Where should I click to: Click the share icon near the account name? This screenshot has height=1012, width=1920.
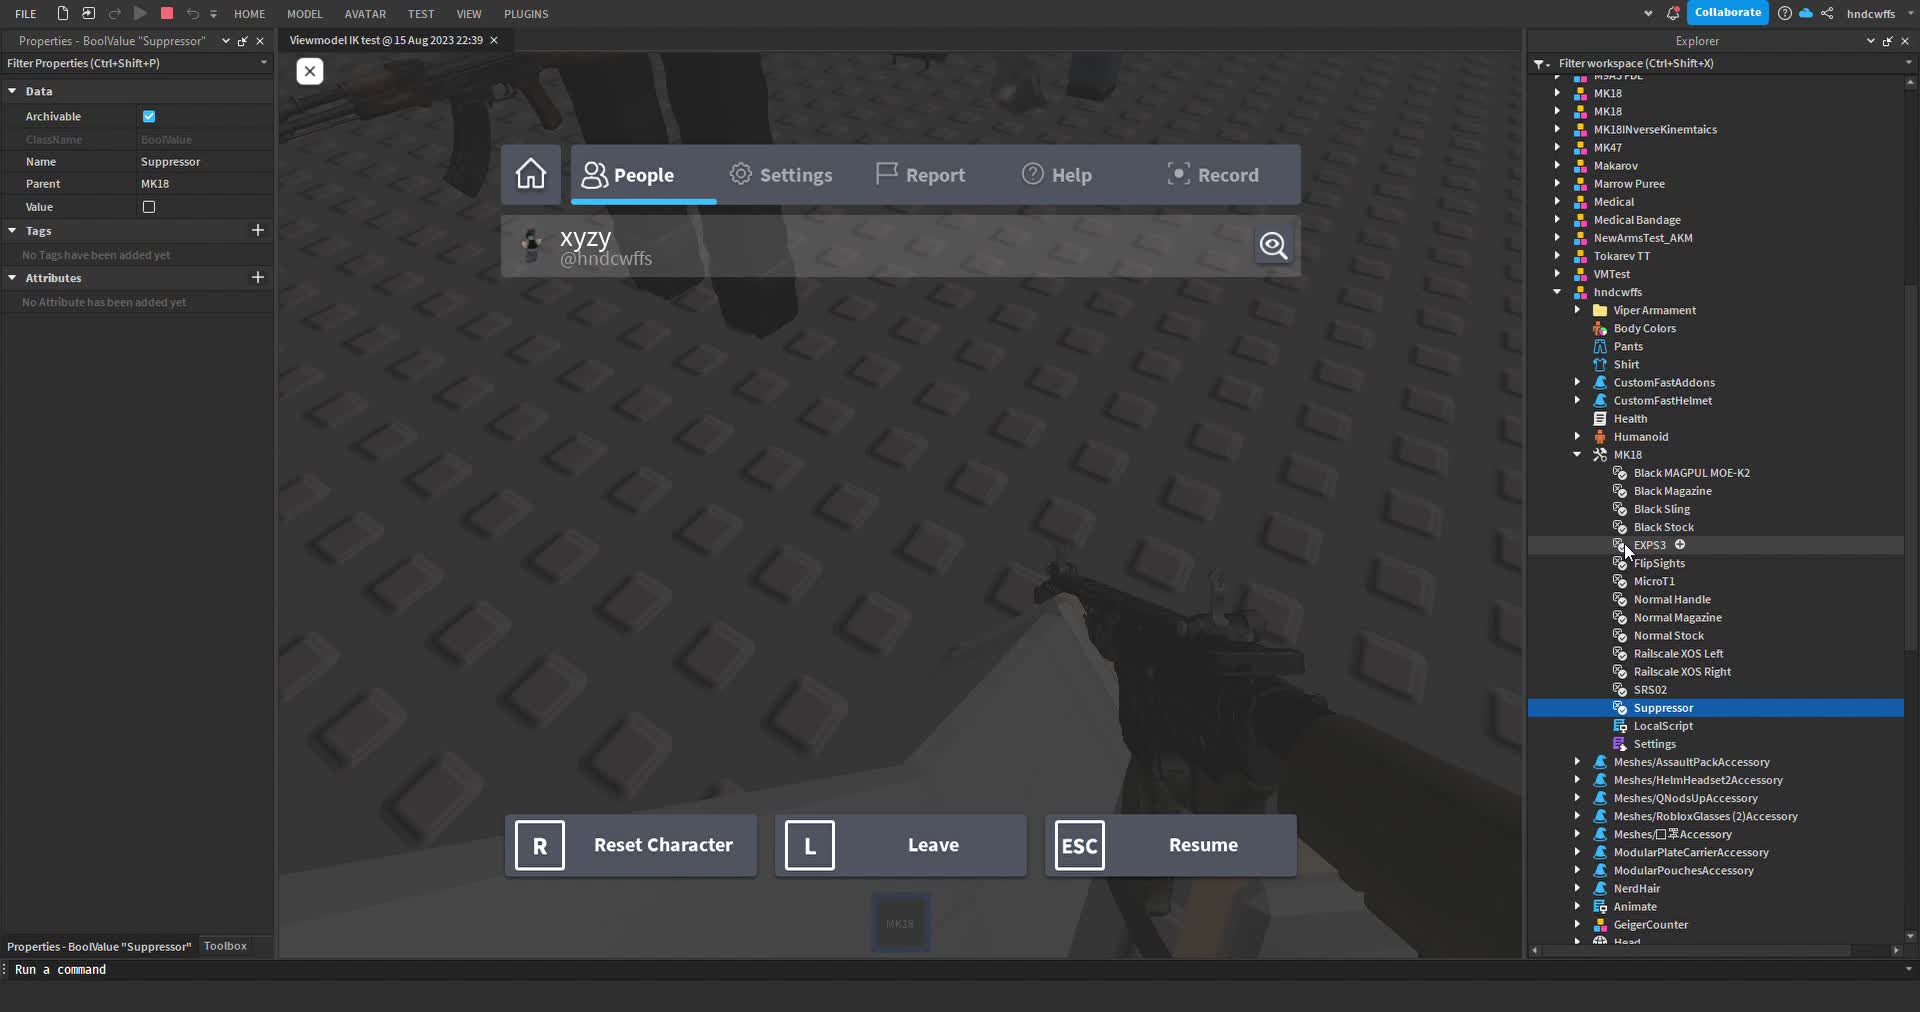[x=1827, y=13]
